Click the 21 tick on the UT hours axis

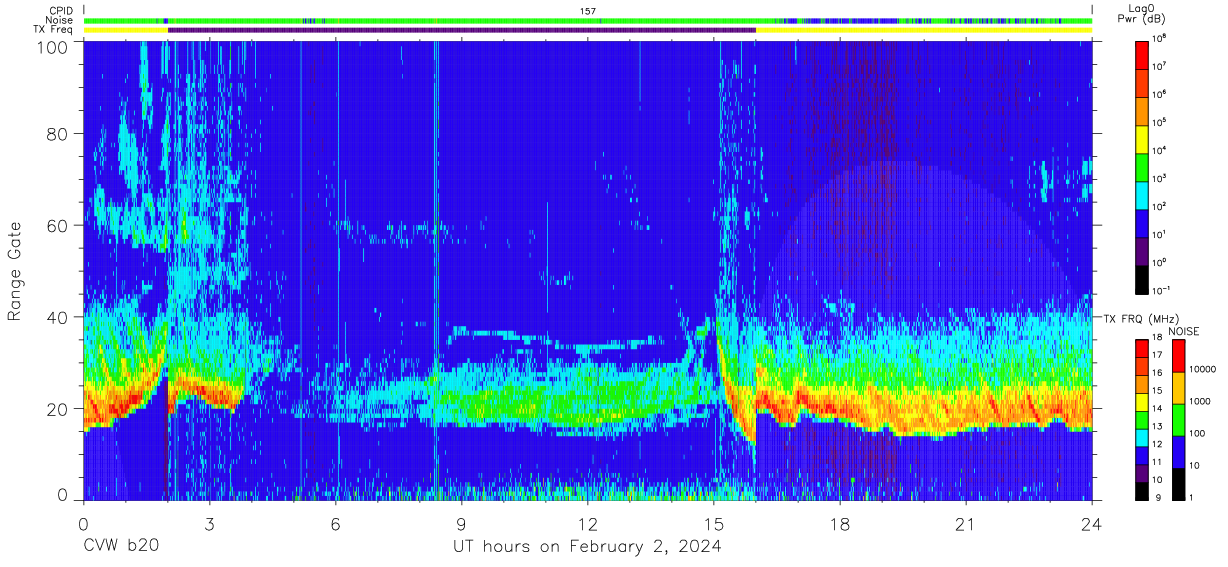[966, 523]
